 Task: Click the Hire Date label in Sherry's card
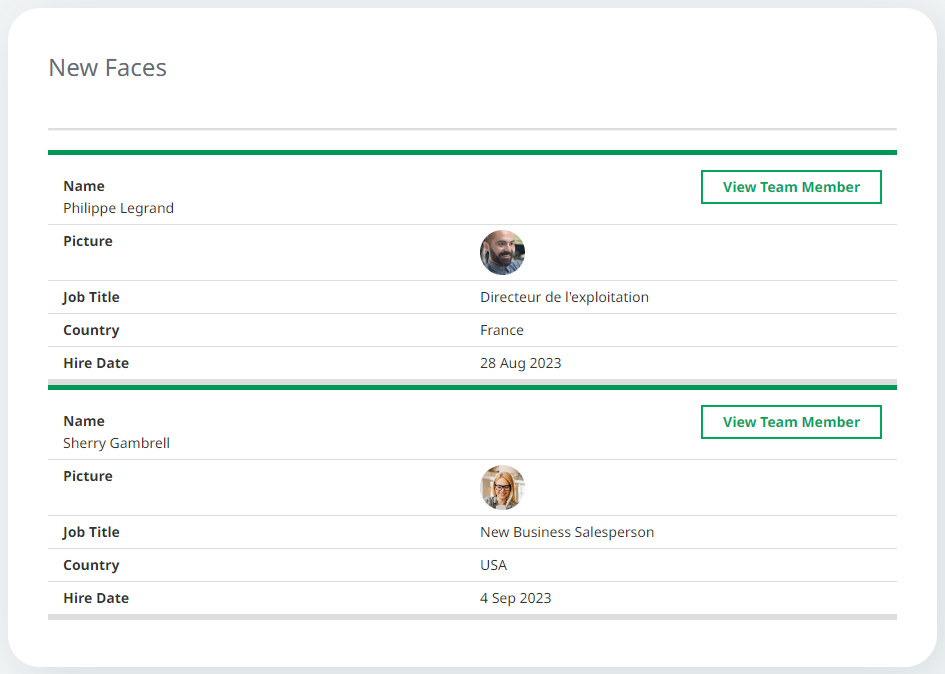[x=96, y=598]
